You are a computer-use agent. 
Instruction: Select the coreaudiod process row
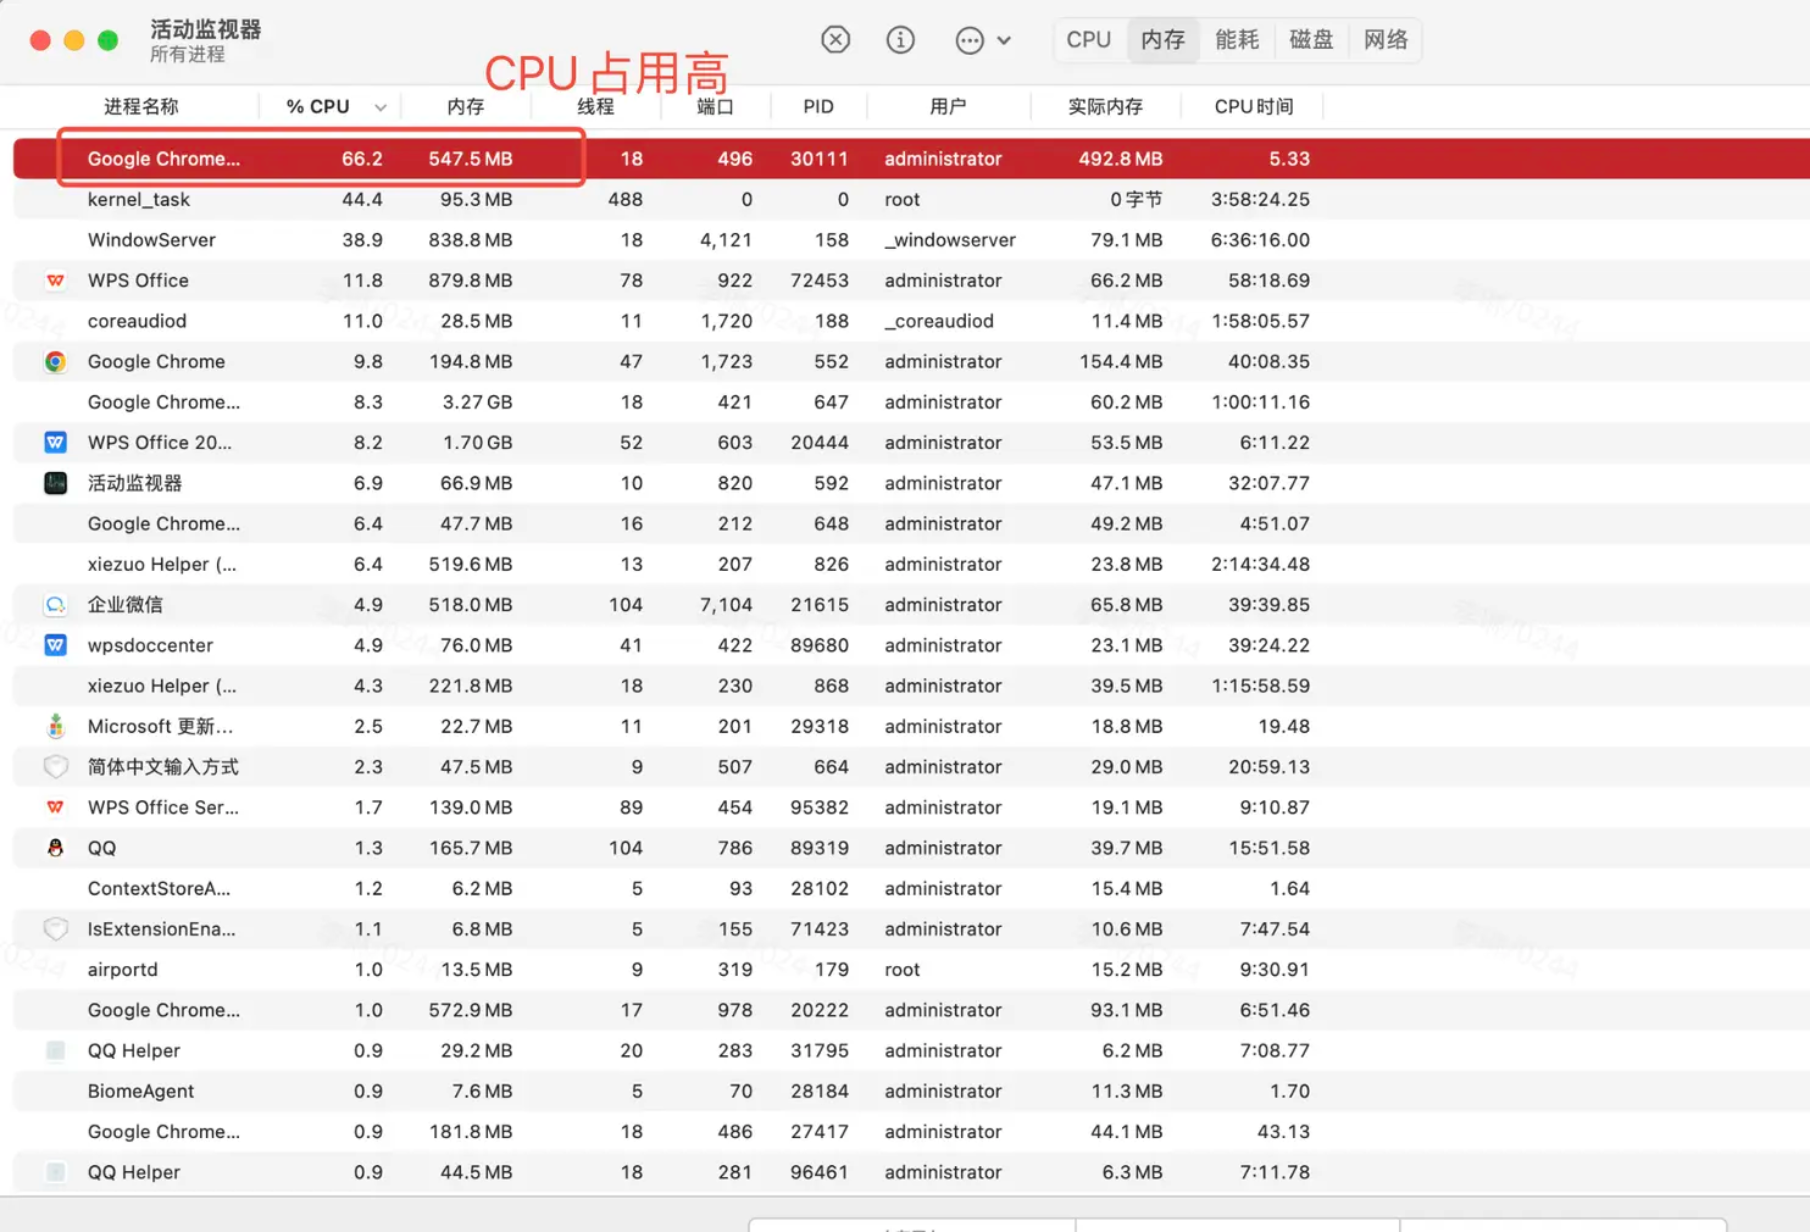(x=911, y=321)
